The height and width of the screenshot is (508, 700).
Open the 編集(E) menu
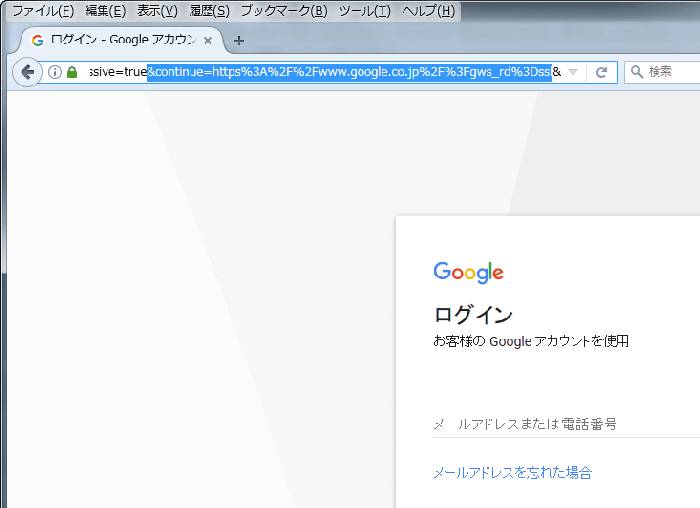click(x=106, y=11)
